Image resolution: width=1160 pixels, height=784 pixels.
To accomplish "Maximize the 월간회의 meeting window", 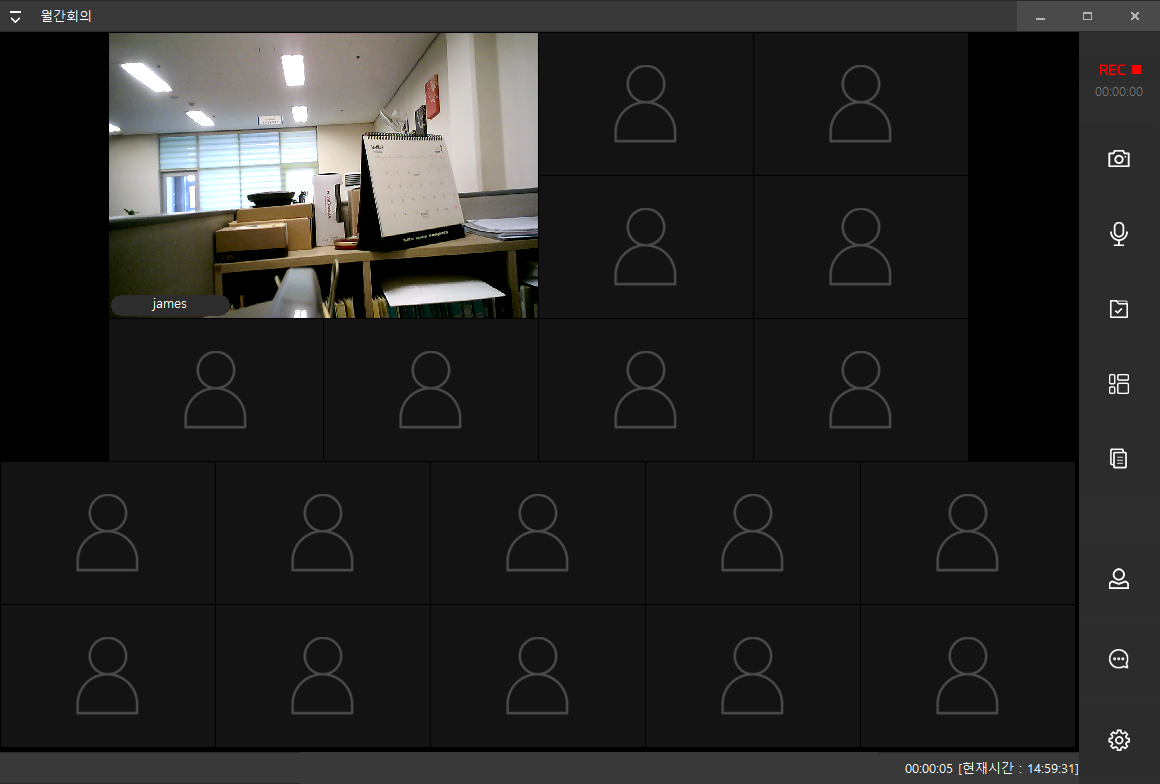I will (x=1088, y=16).
